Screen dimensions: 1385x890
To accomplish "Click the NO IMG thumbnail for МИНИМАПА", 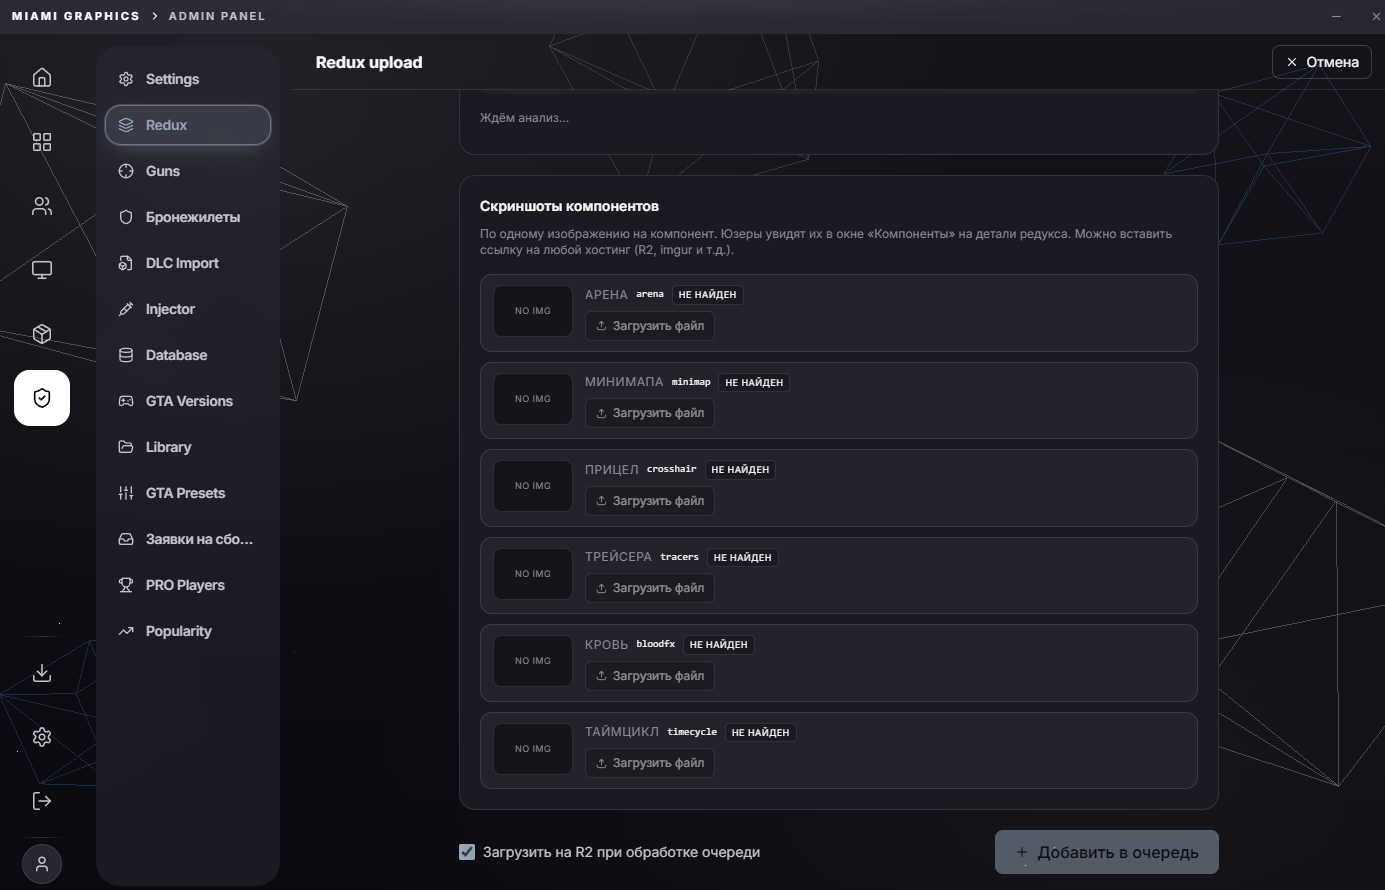I will 533,398.
